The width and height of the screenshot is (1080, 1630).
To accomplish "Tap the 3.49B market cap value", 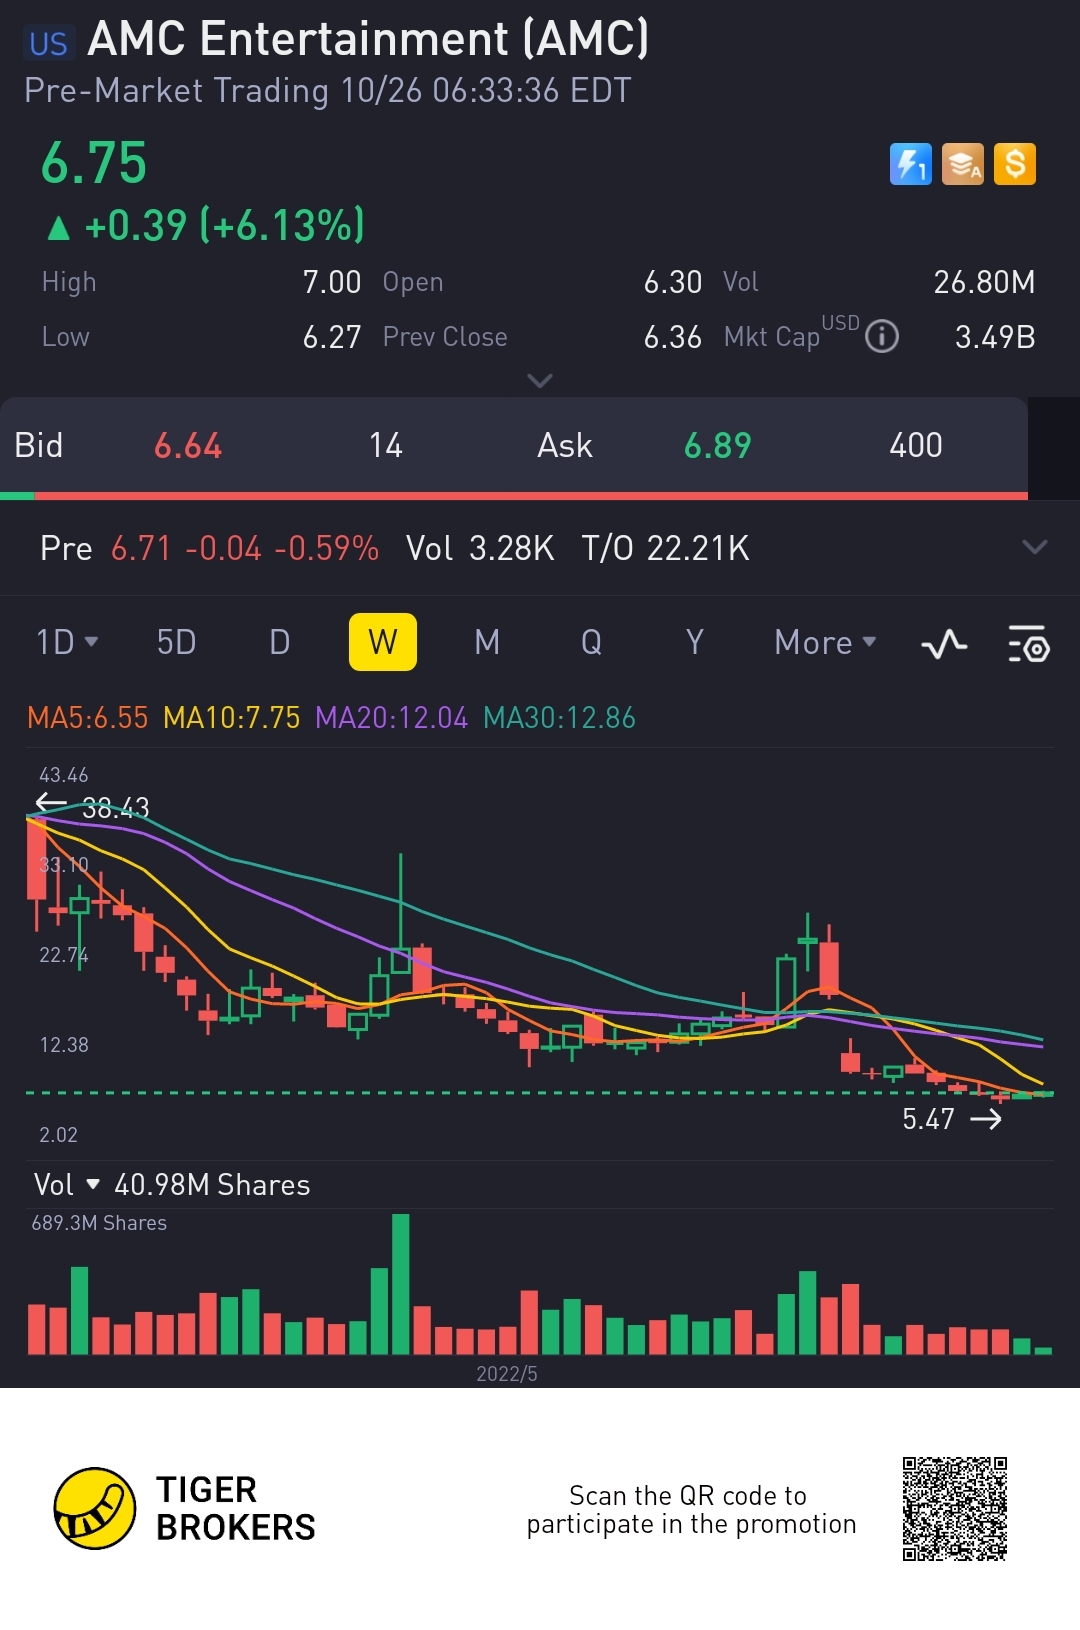I will [995, 337].
